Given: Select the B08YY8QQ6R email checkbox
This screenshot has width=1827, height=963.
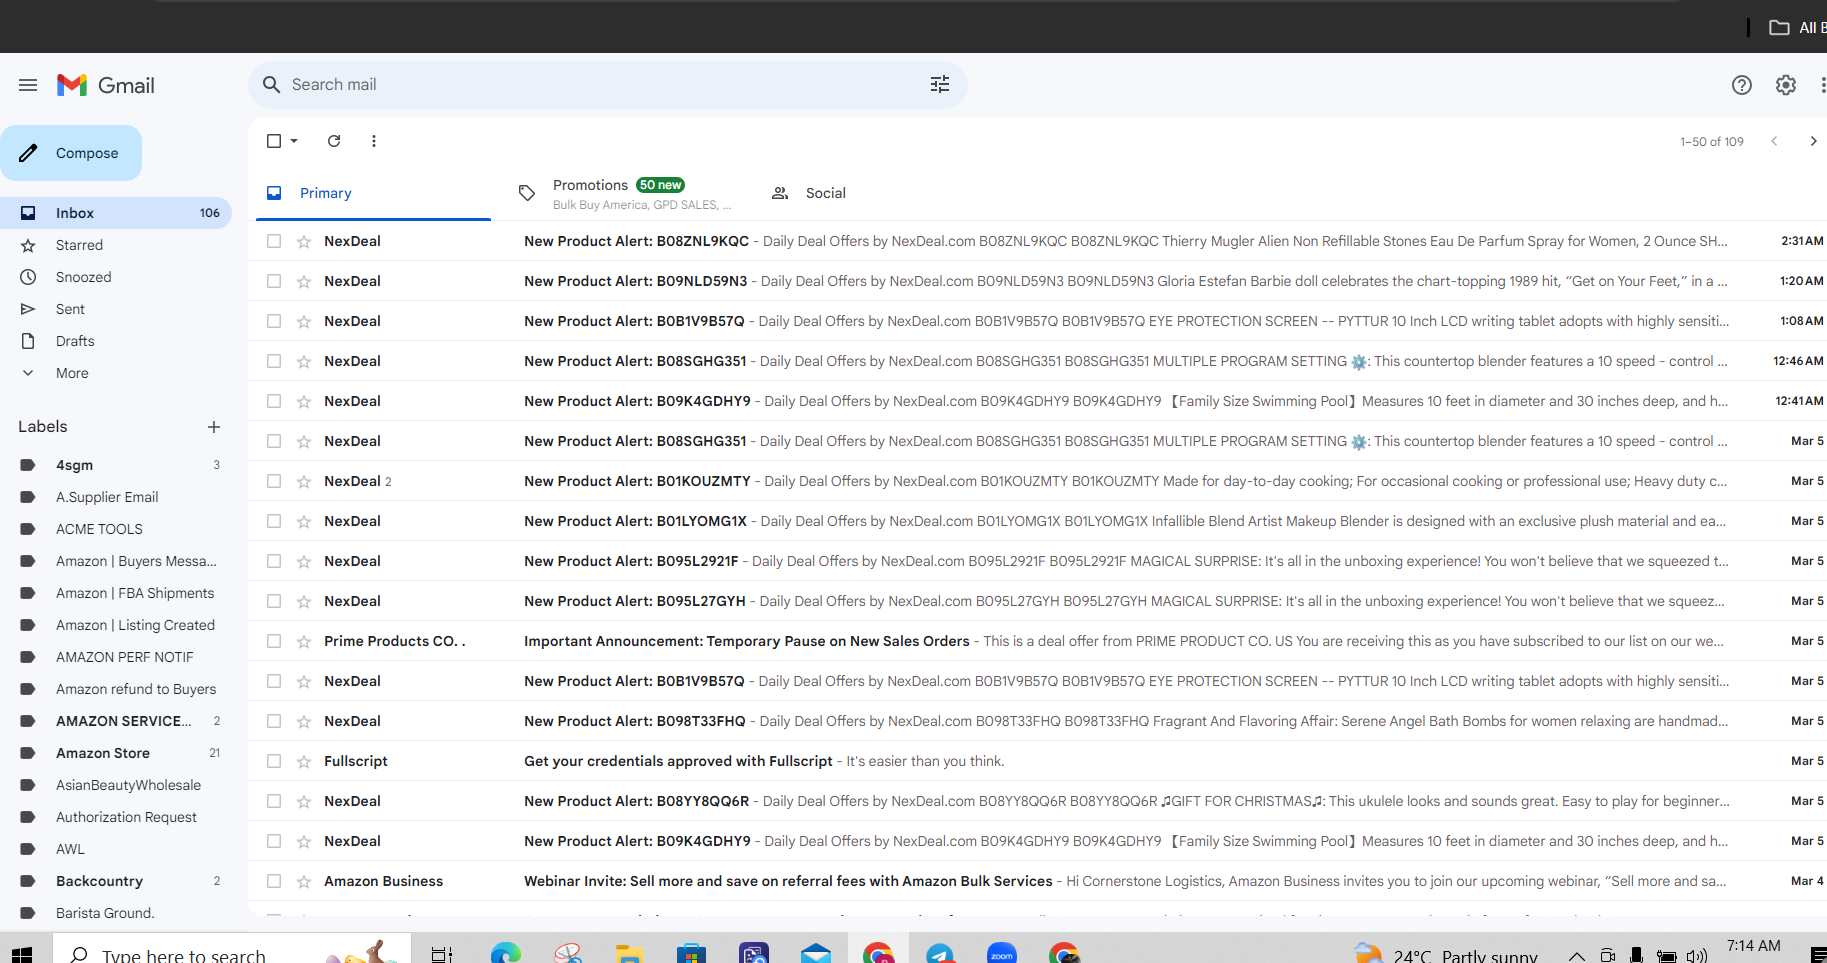Looking at the screenshot, I should [274, 801].
